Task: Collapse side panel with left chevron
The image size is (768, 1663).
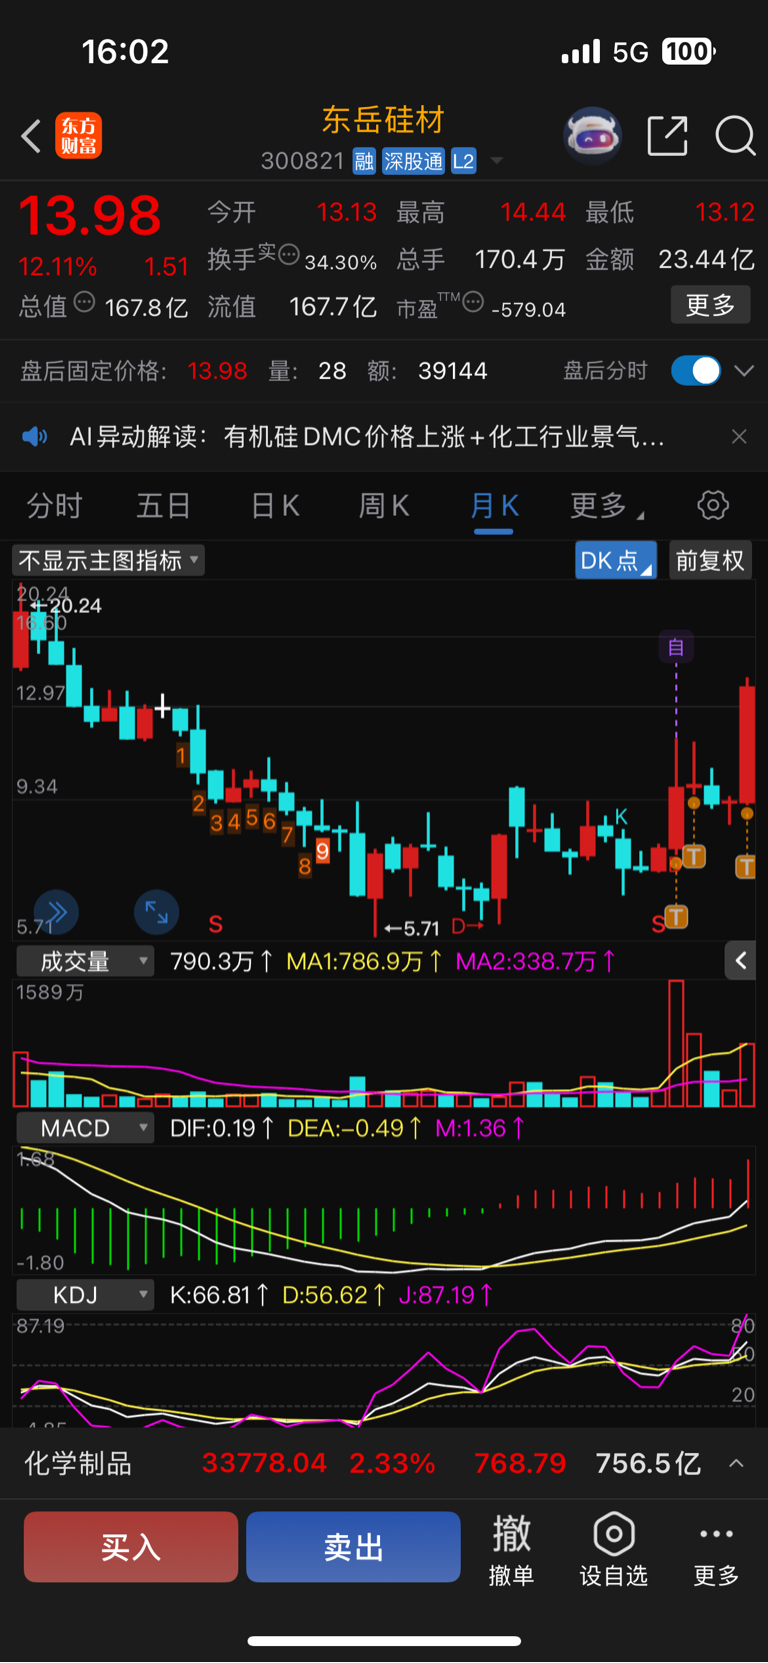Action: 740,961
